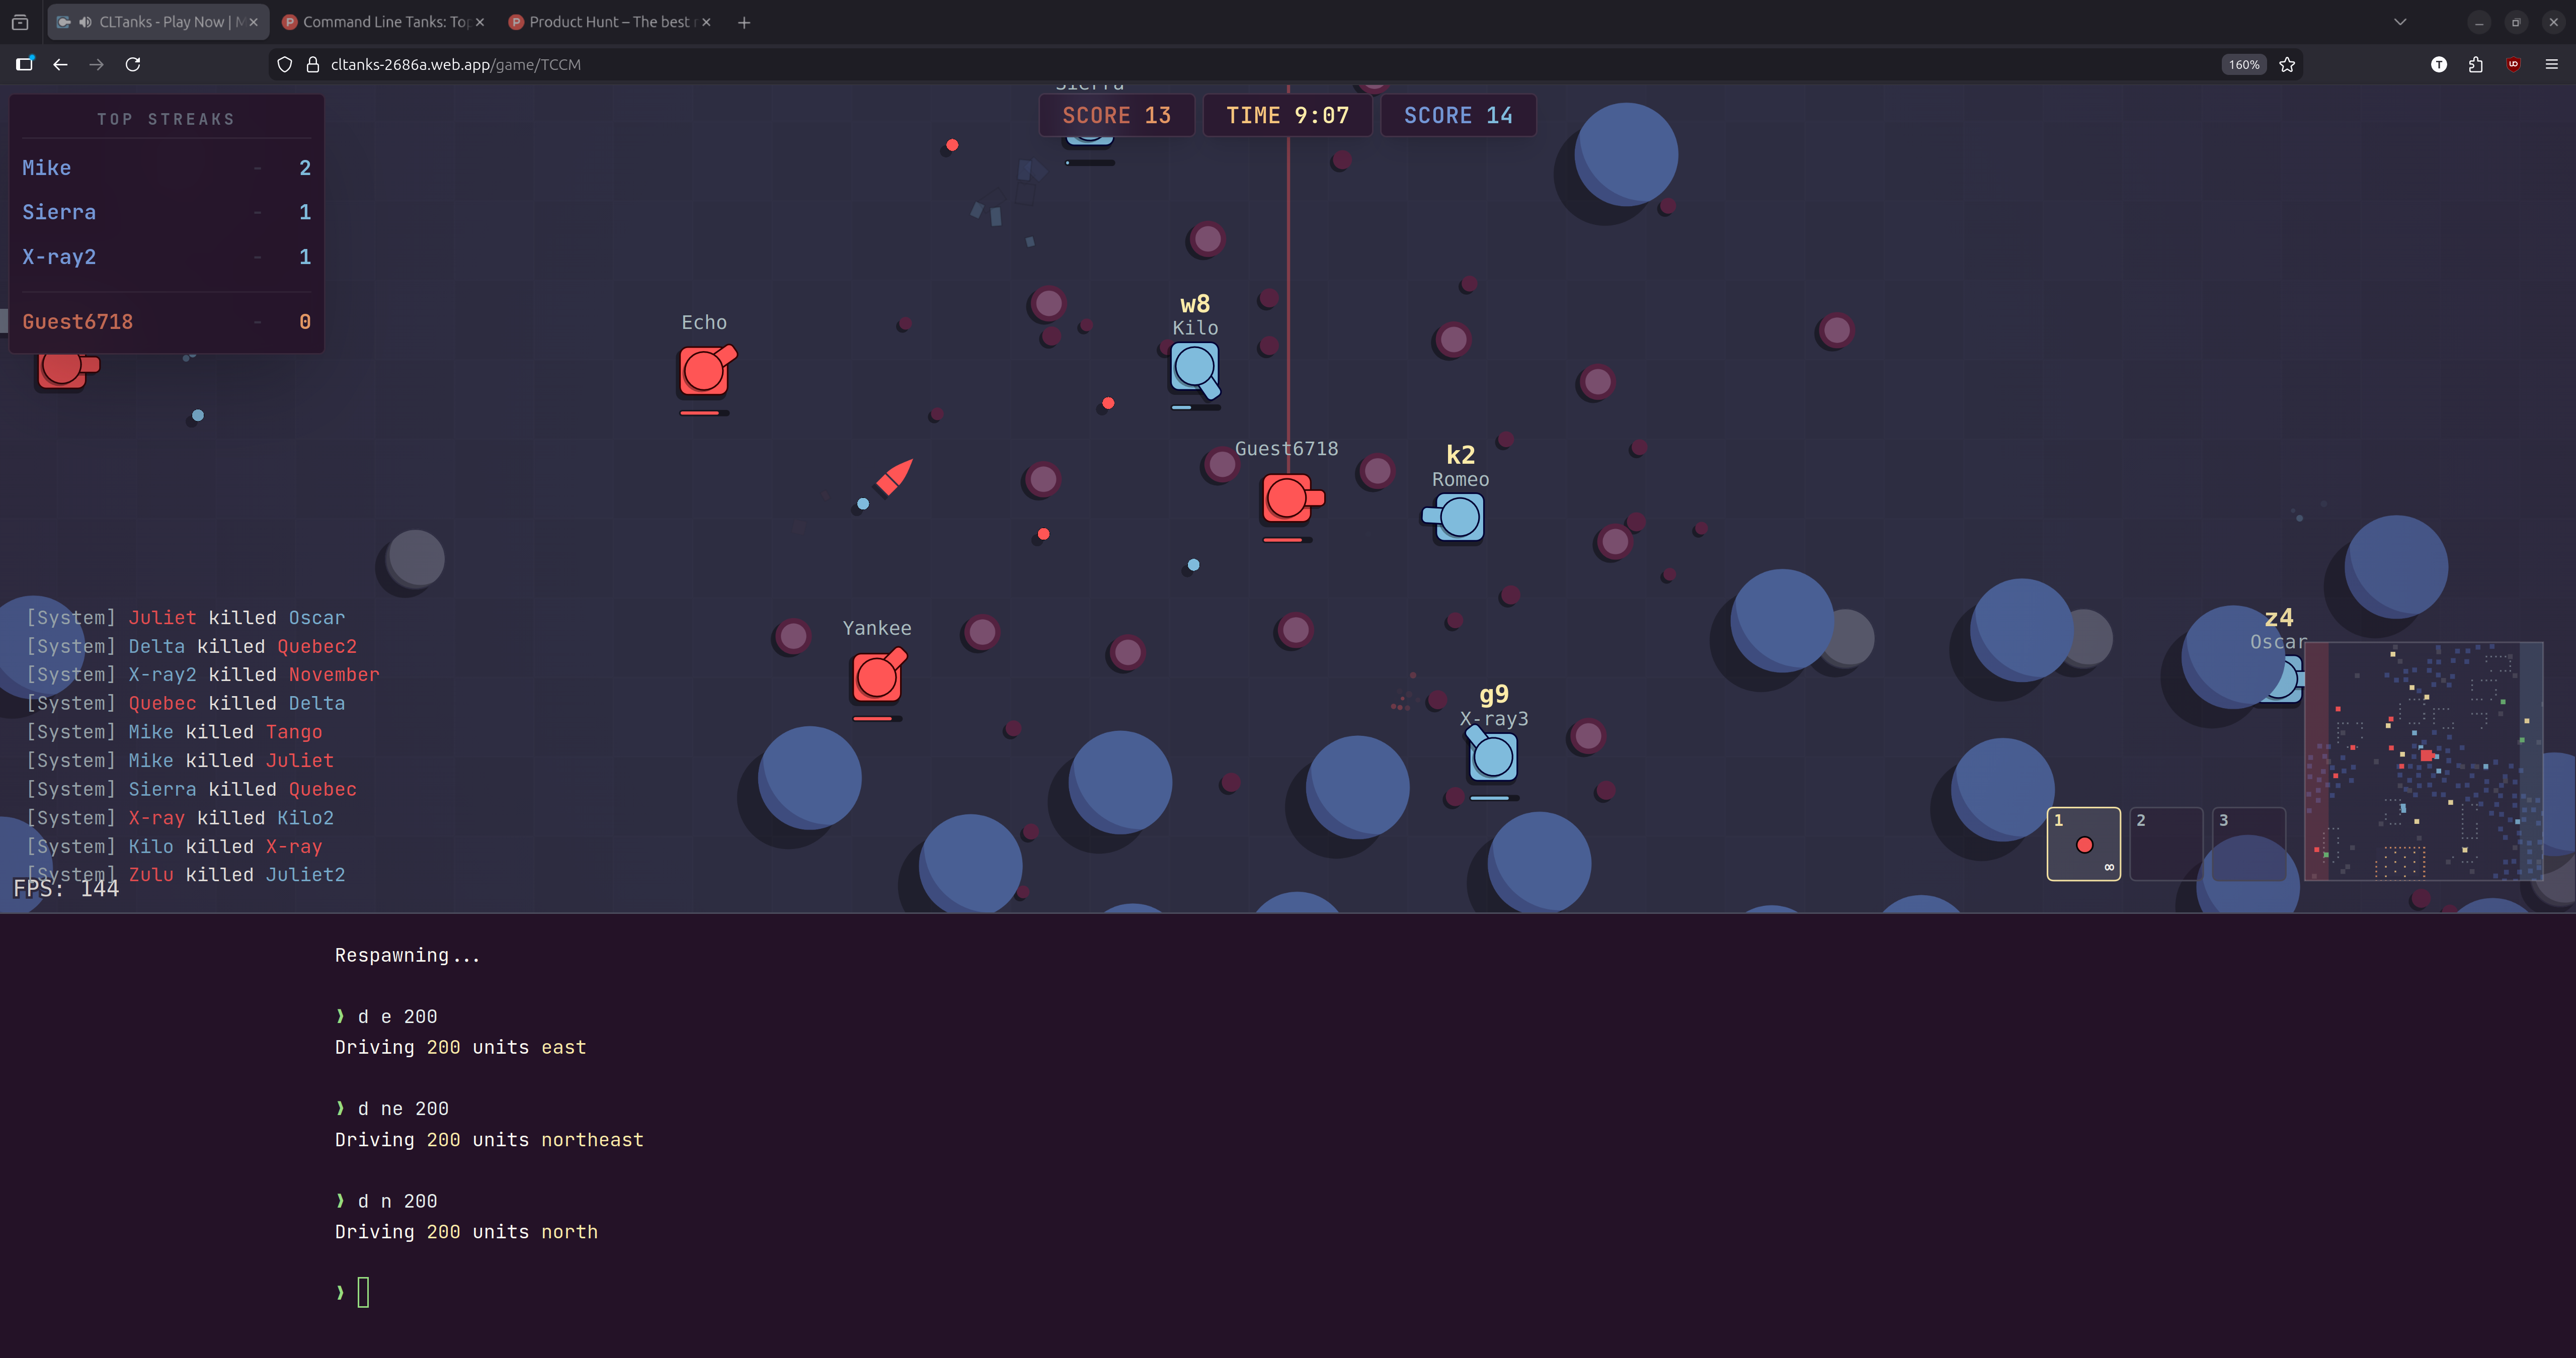The image size is (2576, 1358).
Task: Mute the CLTanks tab via its speaker icon
Action: (x=84, y=21)
